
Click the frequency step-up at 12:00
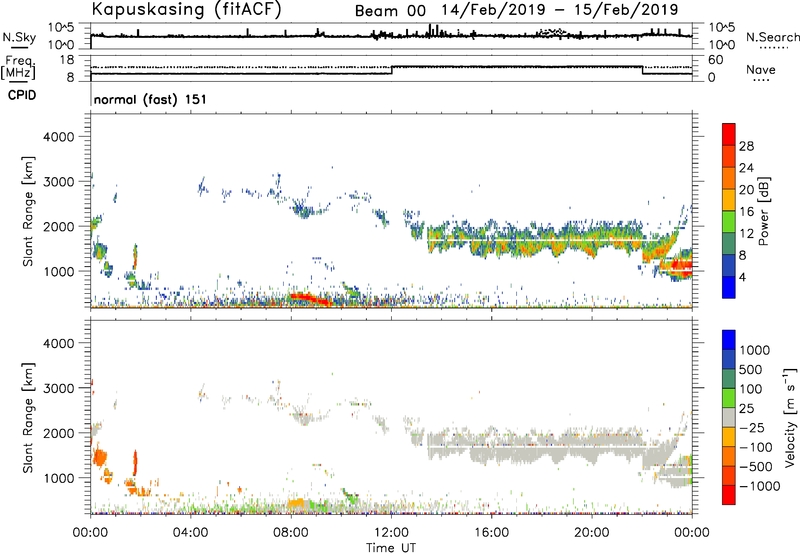(391, 70)
